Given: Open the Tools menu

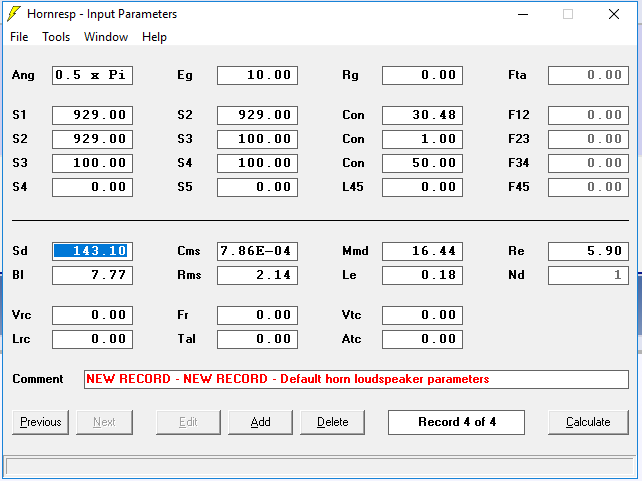Looking at the screenshot, I should click(56, 37).
